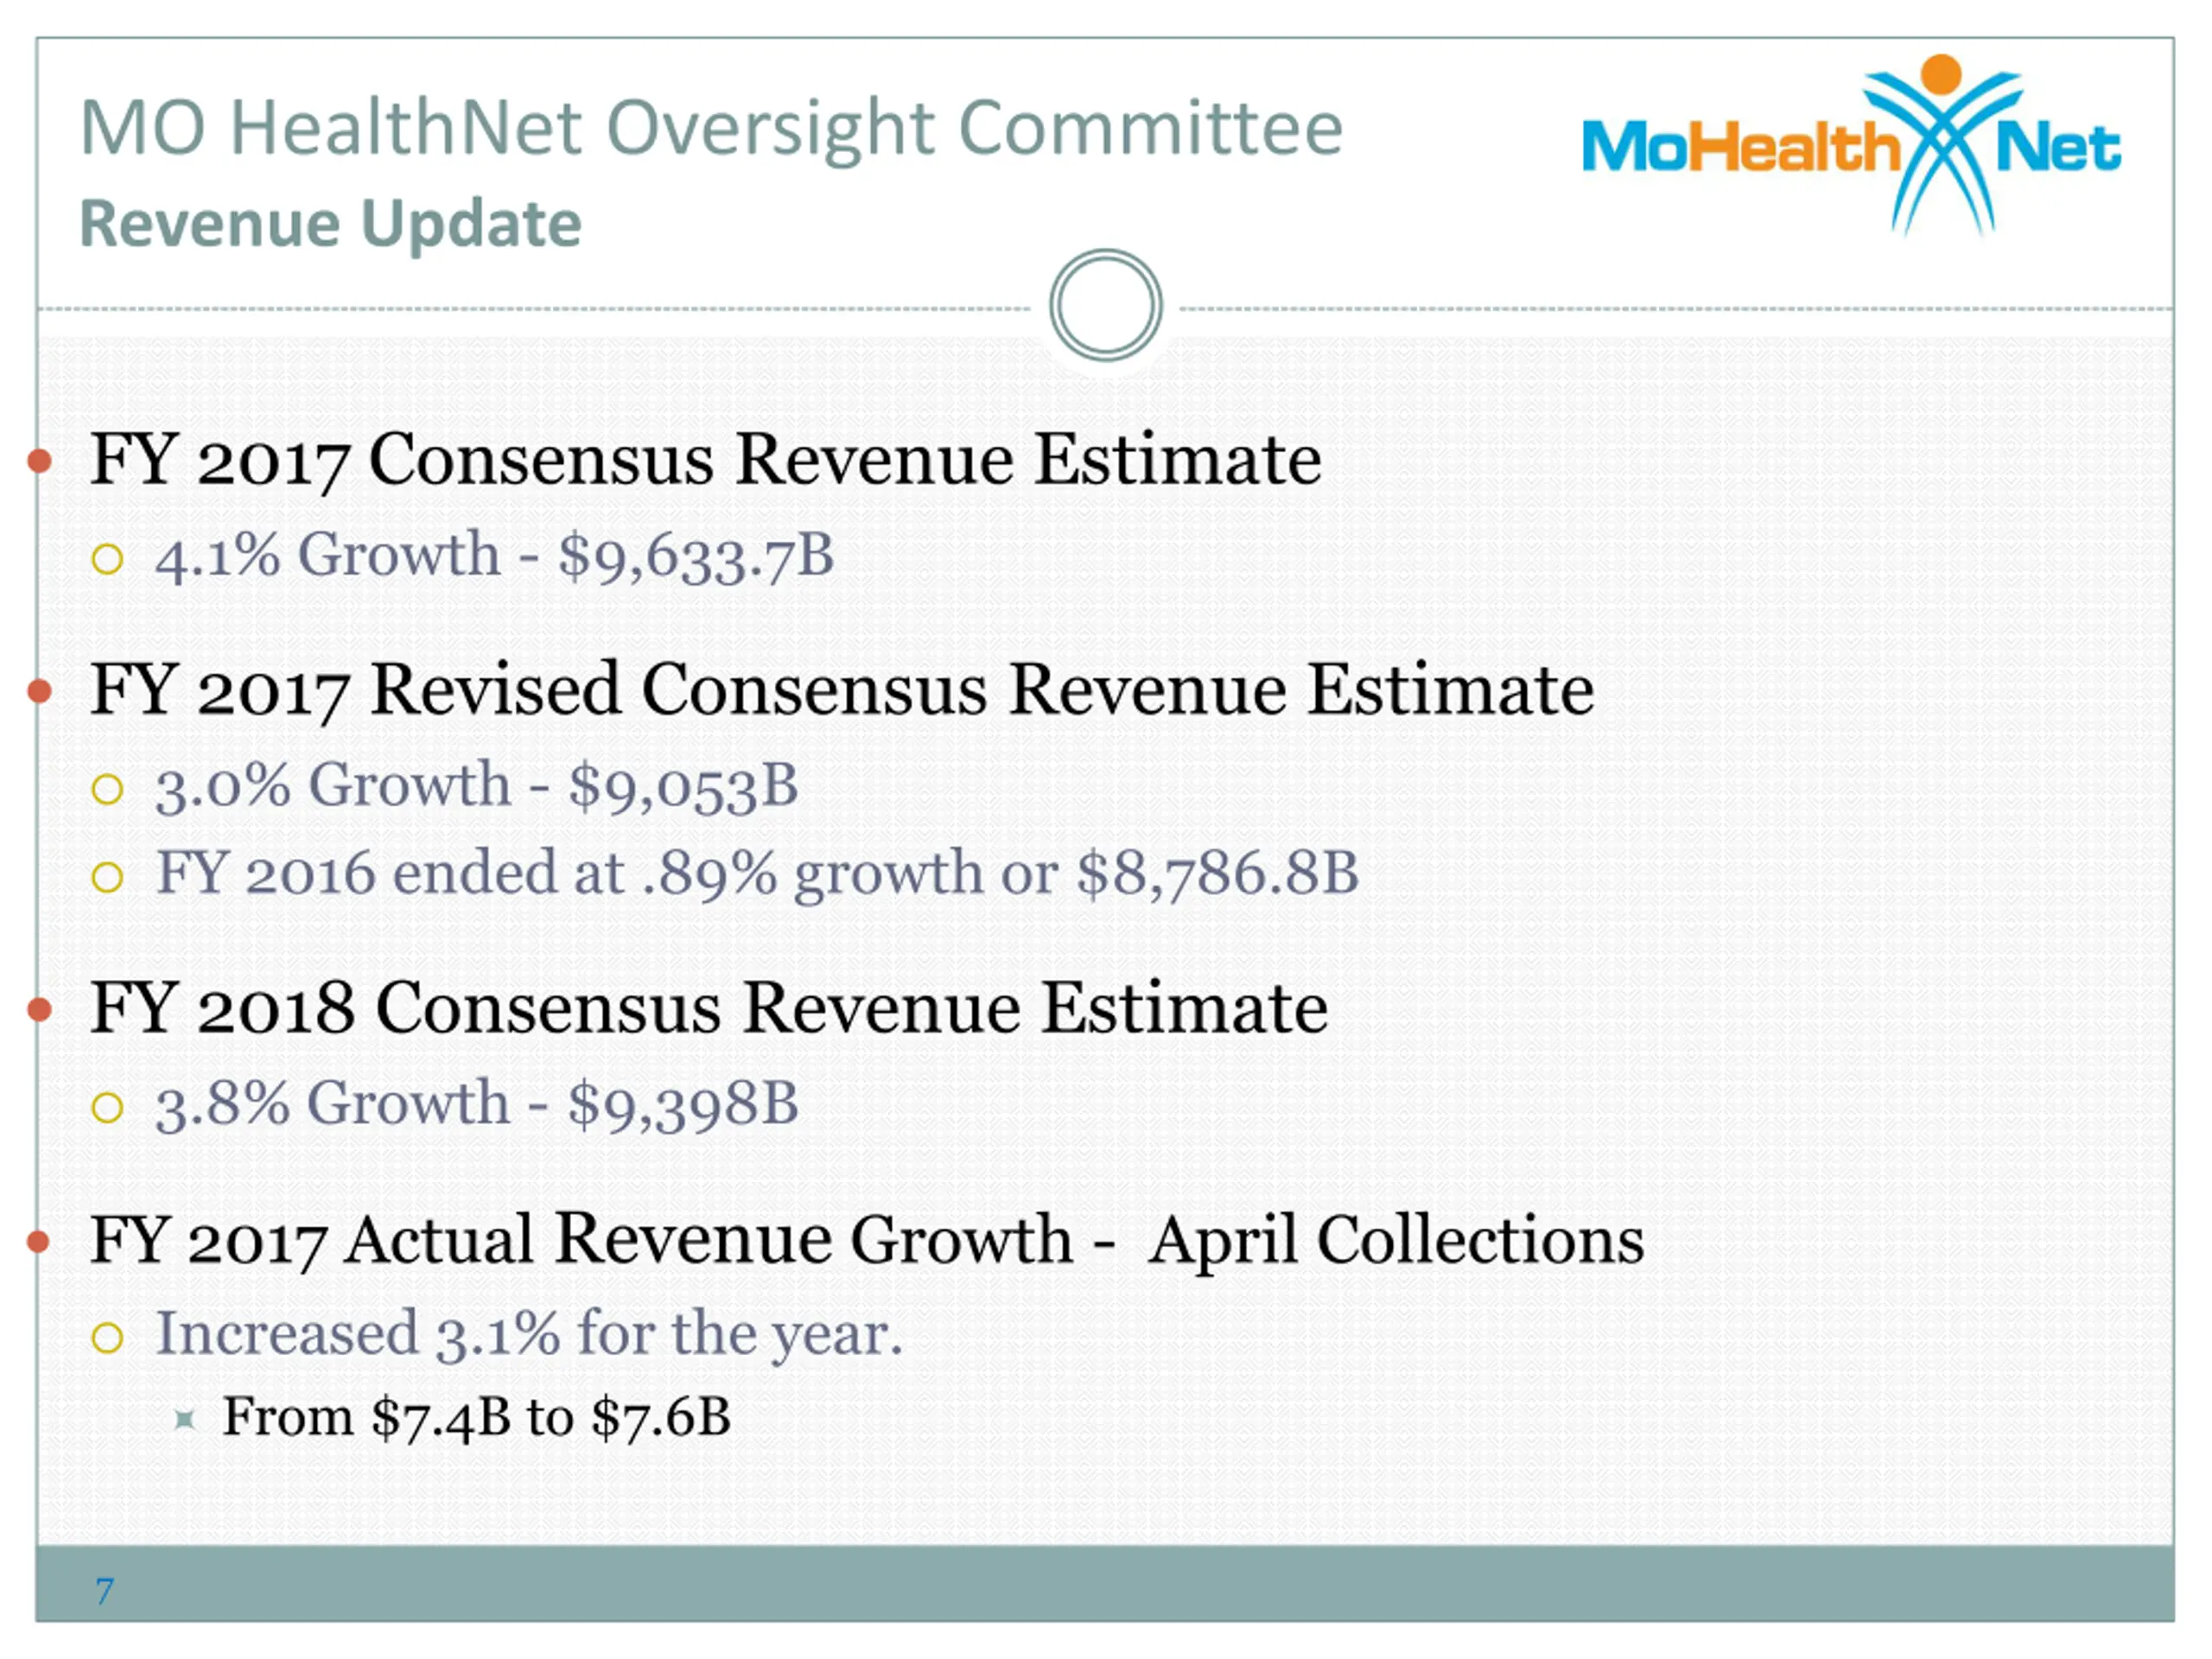Click red bullet beside FY 2018 Consensus
Screen dimensions: 2212x1659
39,1010
